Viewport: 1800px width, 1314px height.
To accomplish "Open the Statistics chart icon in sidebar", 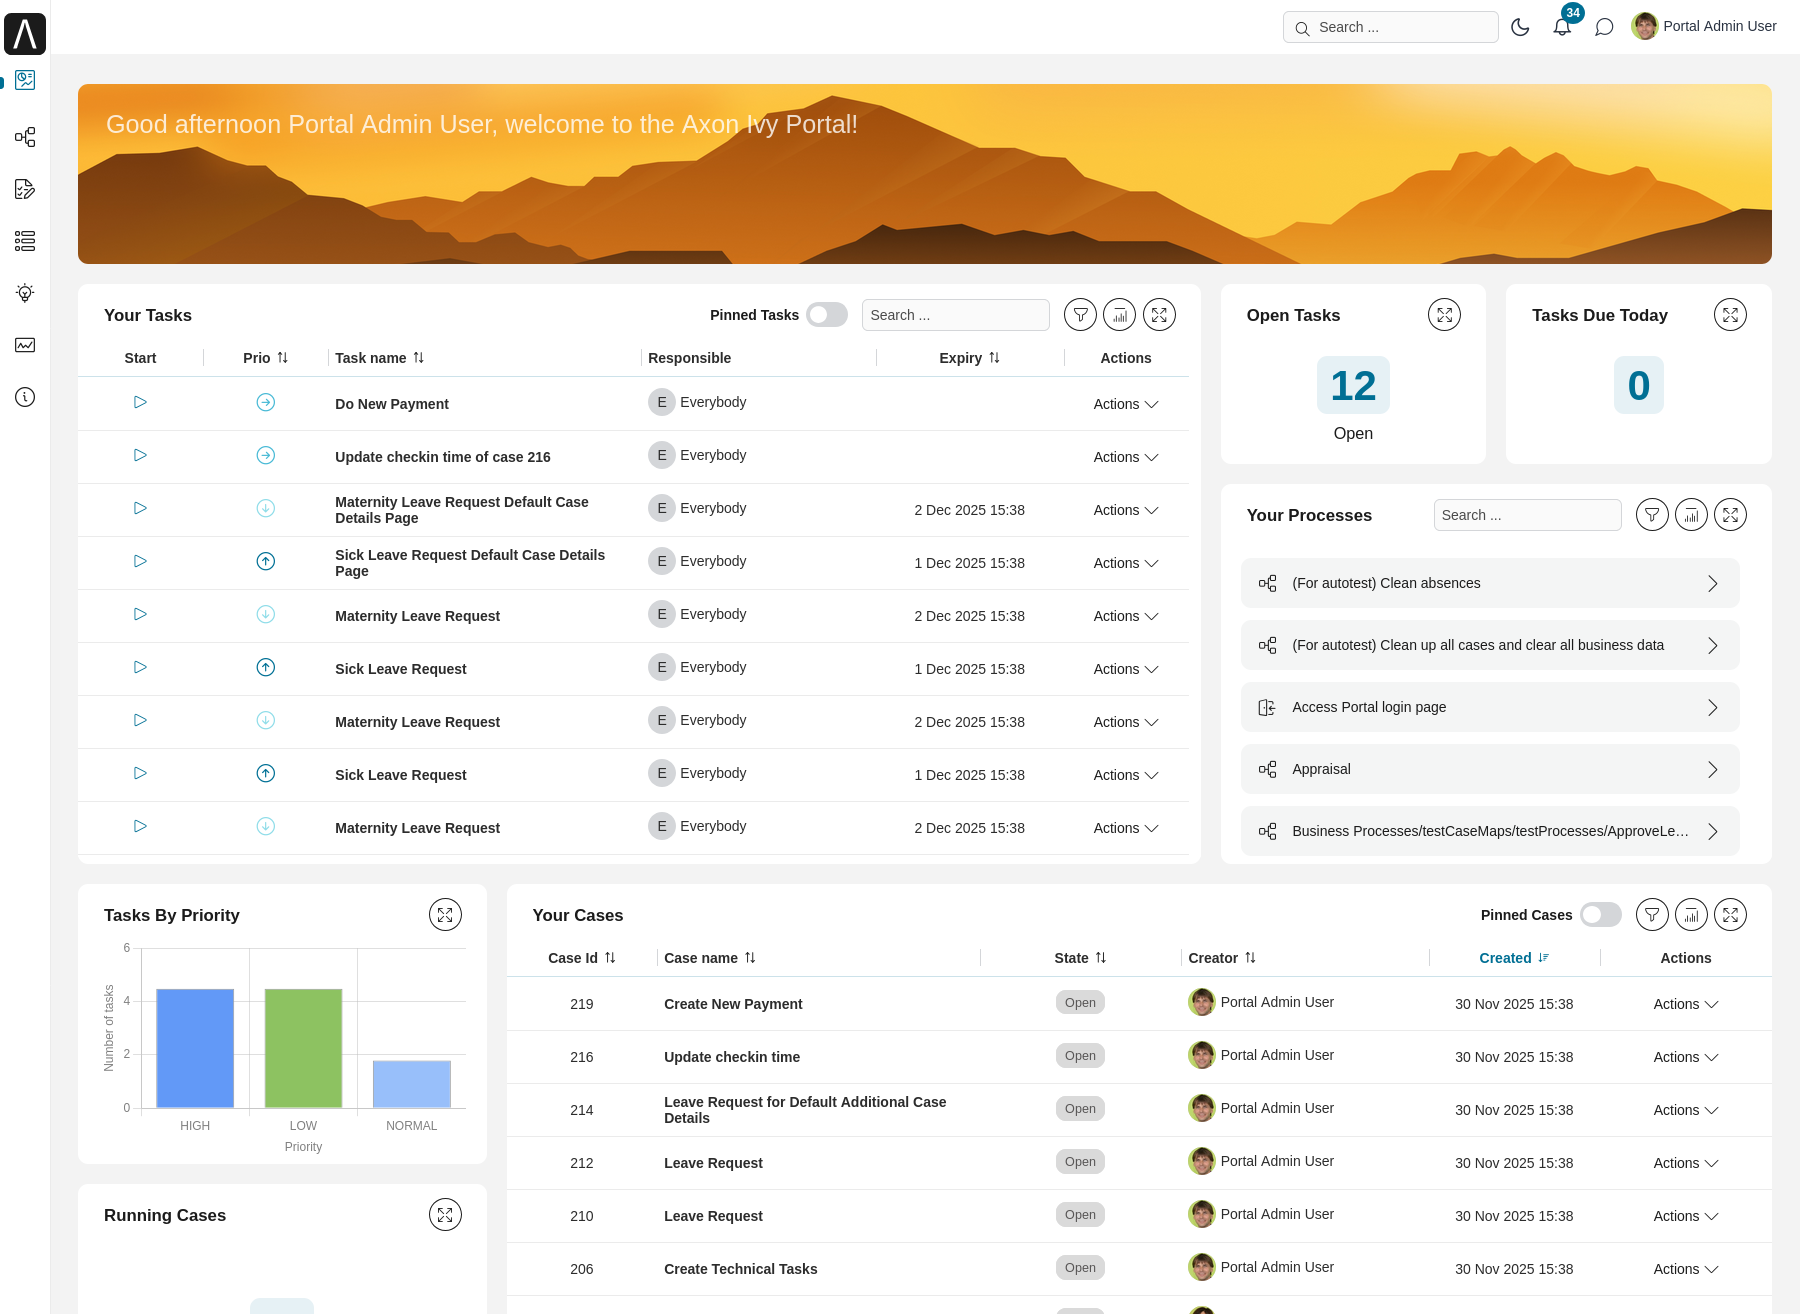I will (25, 345).
